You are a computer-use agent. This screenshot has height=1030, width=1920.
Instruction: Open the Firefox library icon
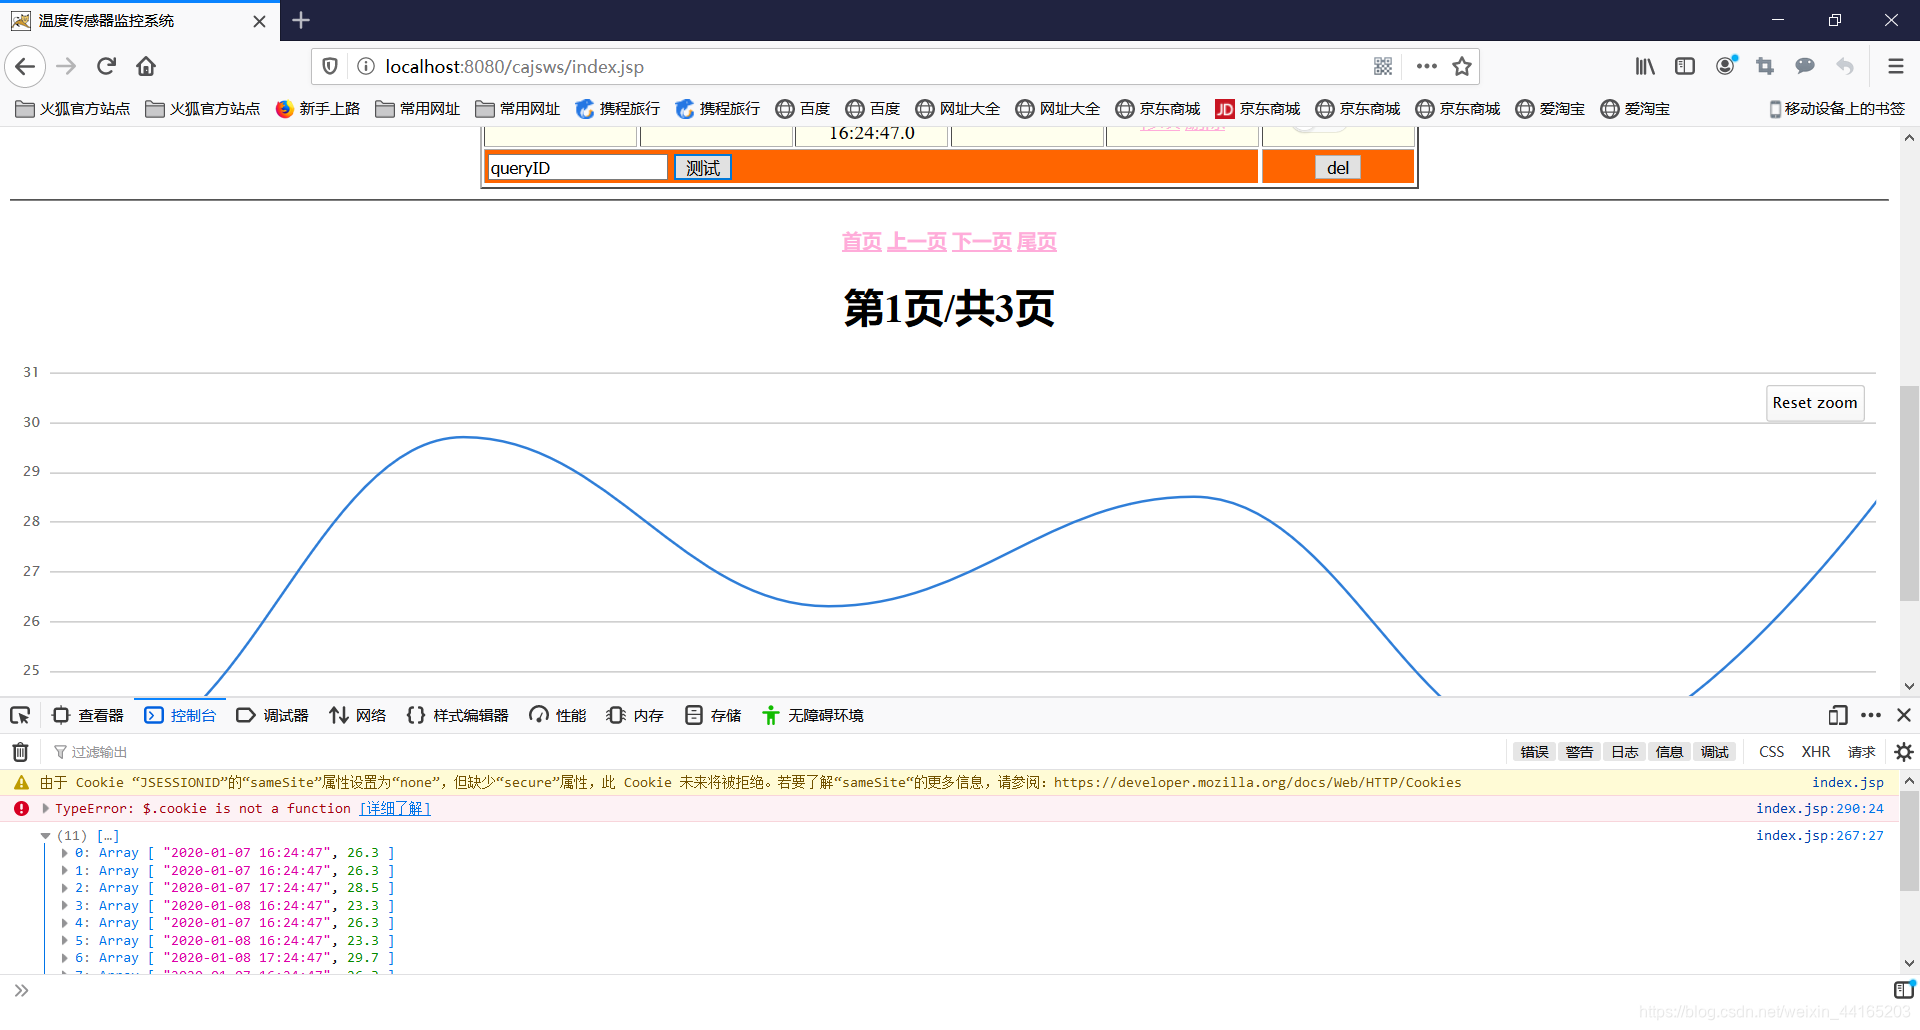click(x=1645, y=66)
